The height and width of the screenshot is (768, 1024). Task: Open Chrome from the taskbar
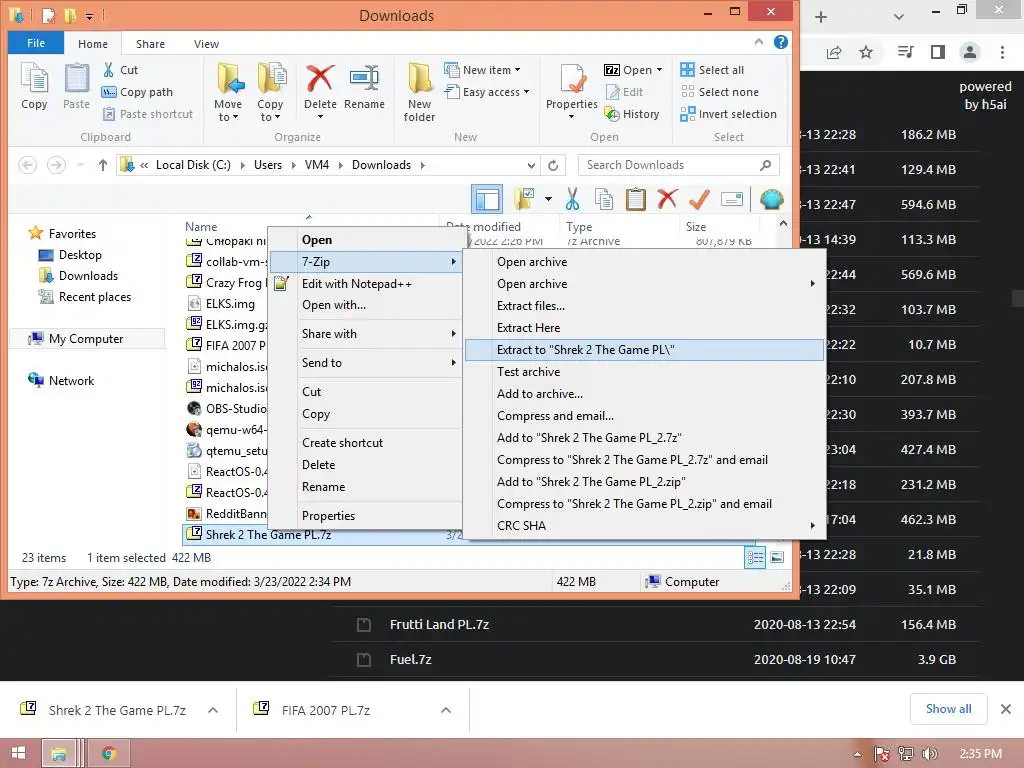tap(109, 754)
